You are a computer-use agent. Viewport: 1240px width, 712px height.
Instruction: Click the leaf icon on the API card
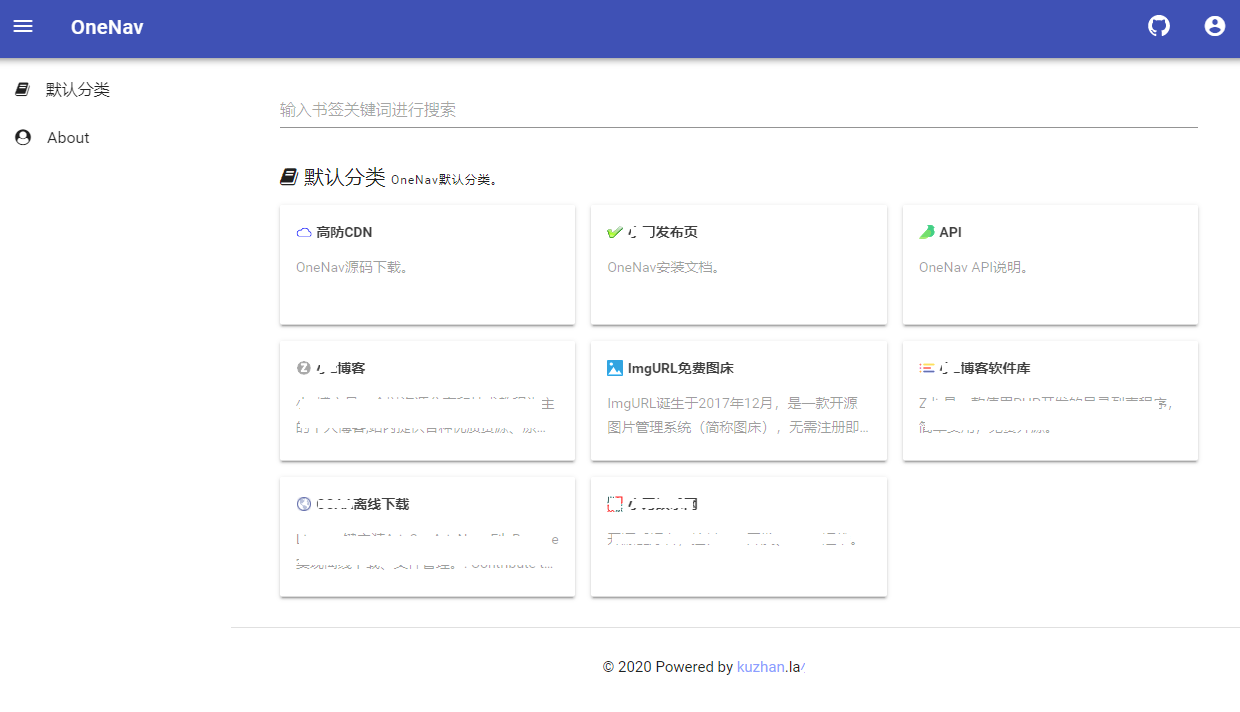[926, 231]
